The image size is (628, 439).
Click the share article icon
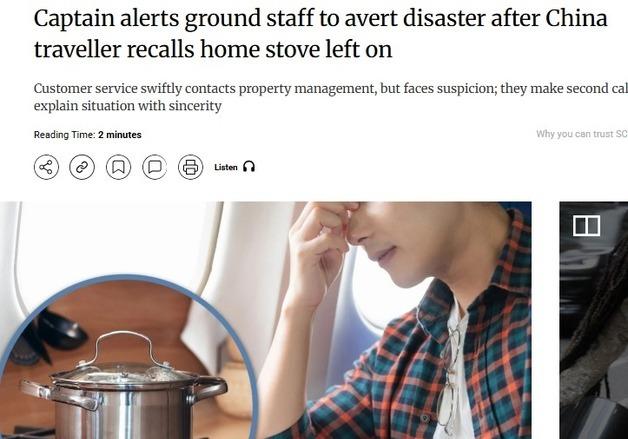click(x=46, y=167)
